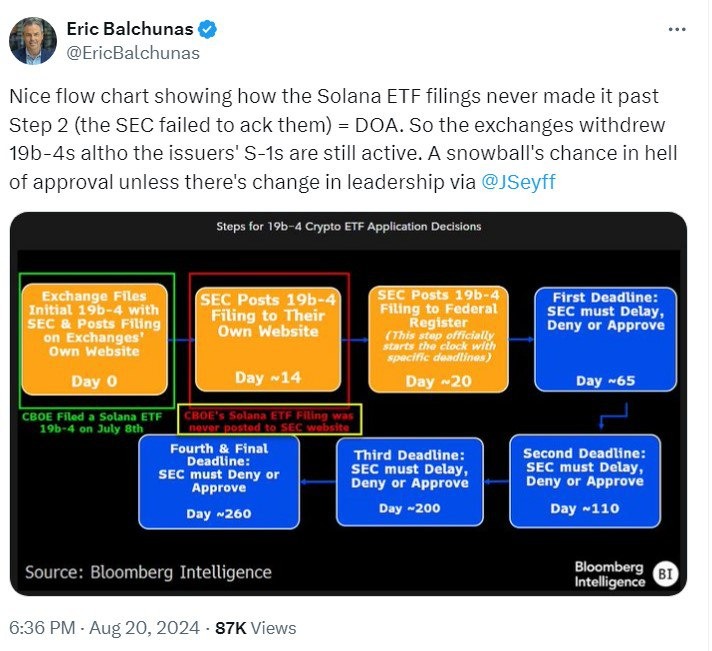Click the Bloomberg Intelligence BI logo circle
This screenshot has height=651, width=712.
(666, 573)
